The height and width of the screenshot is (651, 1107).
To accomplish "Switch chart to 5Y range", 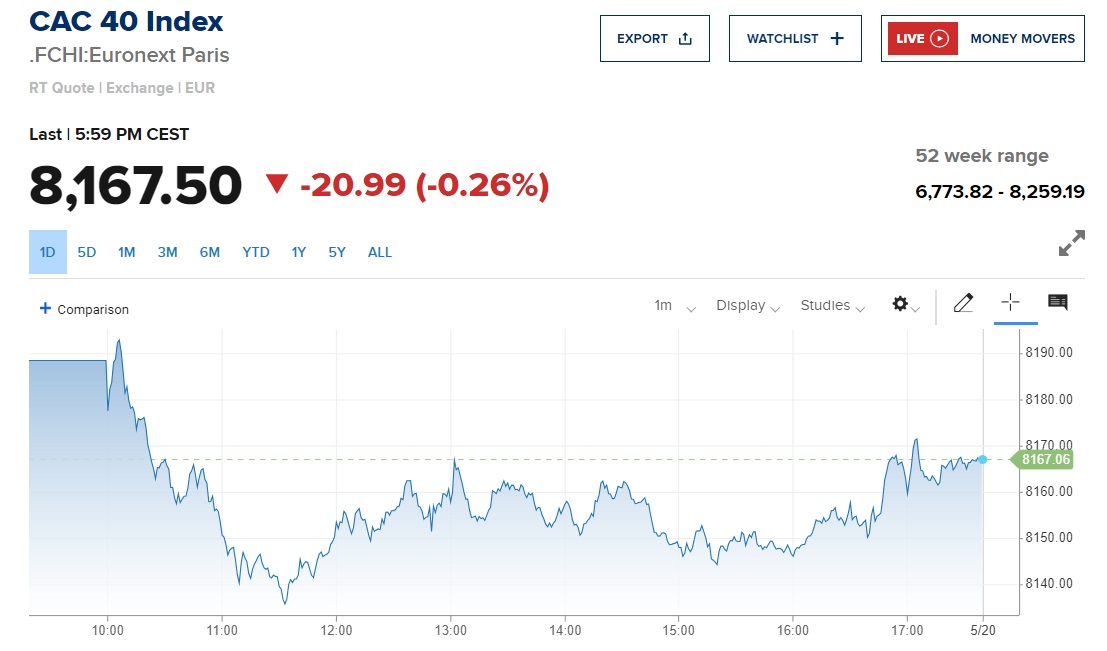I will pyautogui.click(x=337, y=252).
